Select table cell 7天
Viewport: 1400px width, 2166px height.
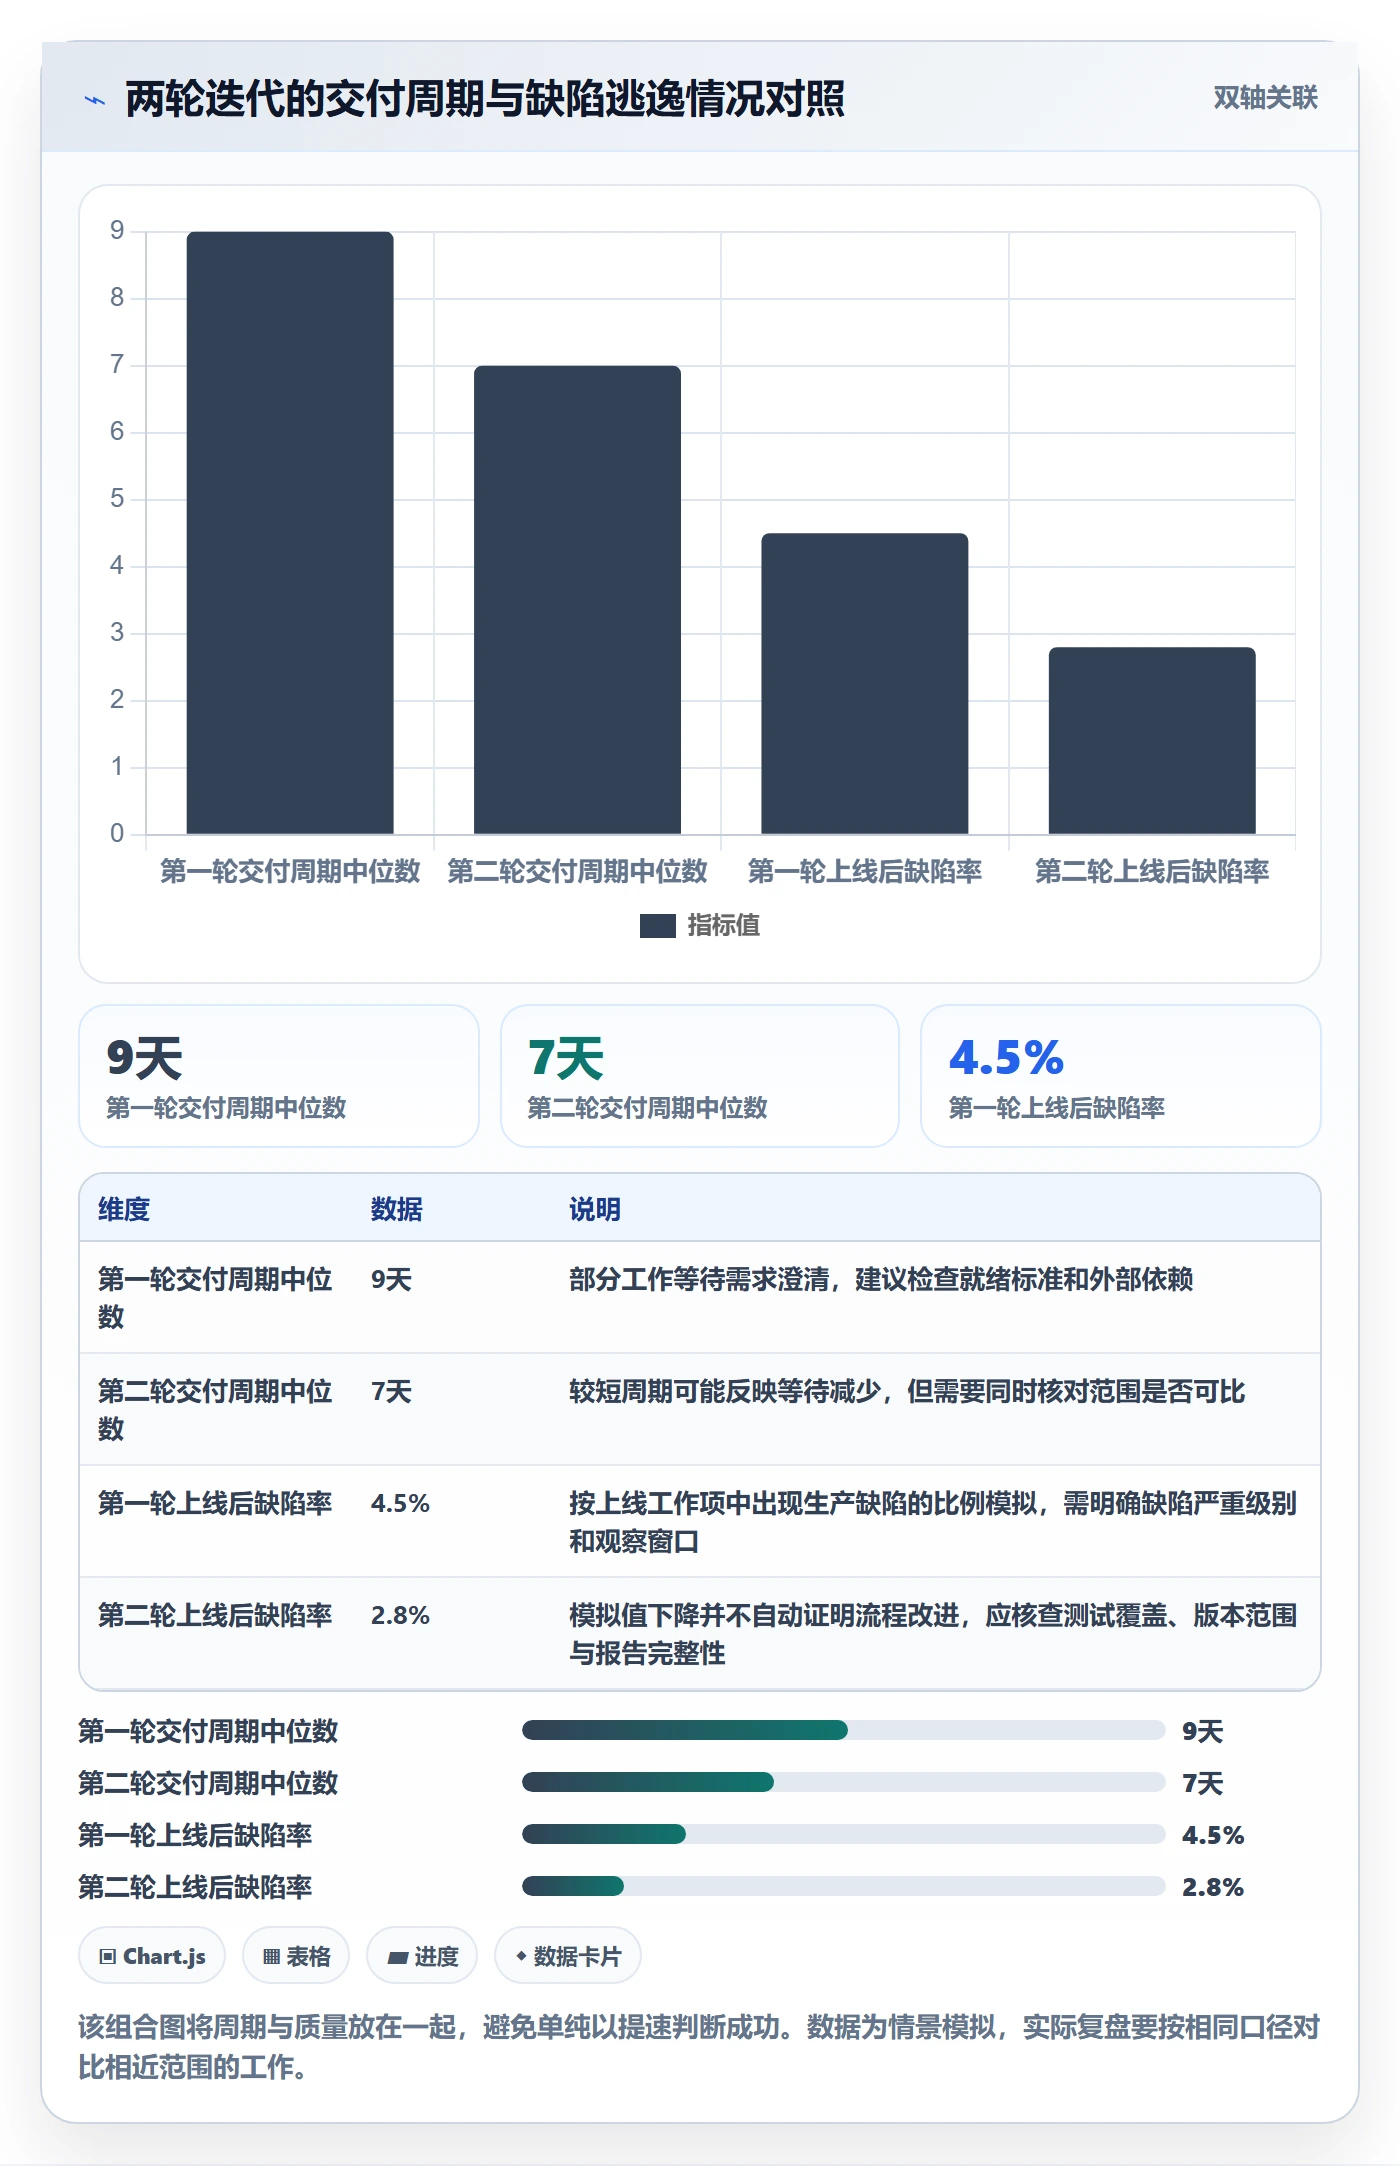[391, 1391]
